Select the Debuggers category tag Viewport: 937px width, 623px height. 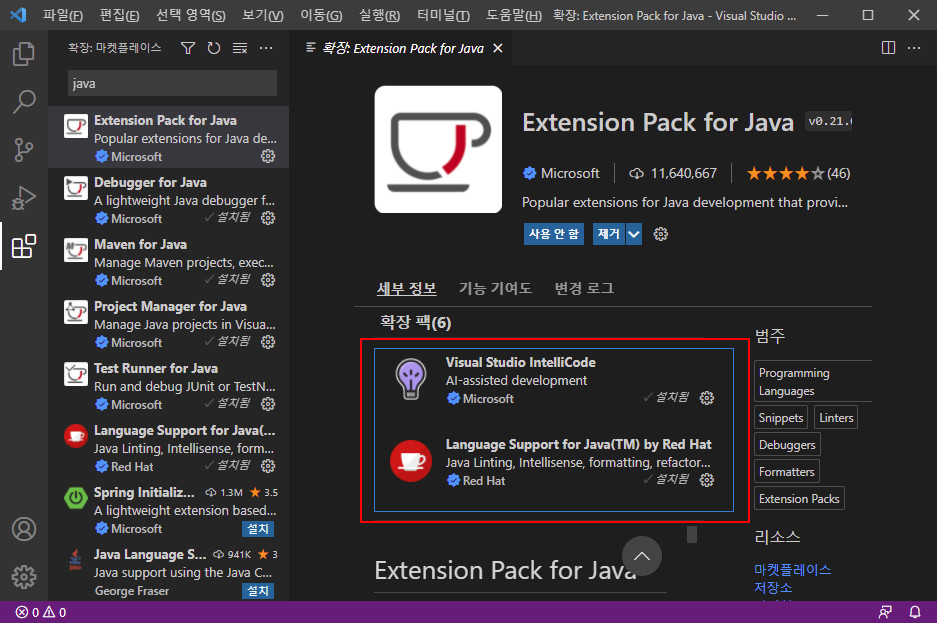[x=787, y=444]
